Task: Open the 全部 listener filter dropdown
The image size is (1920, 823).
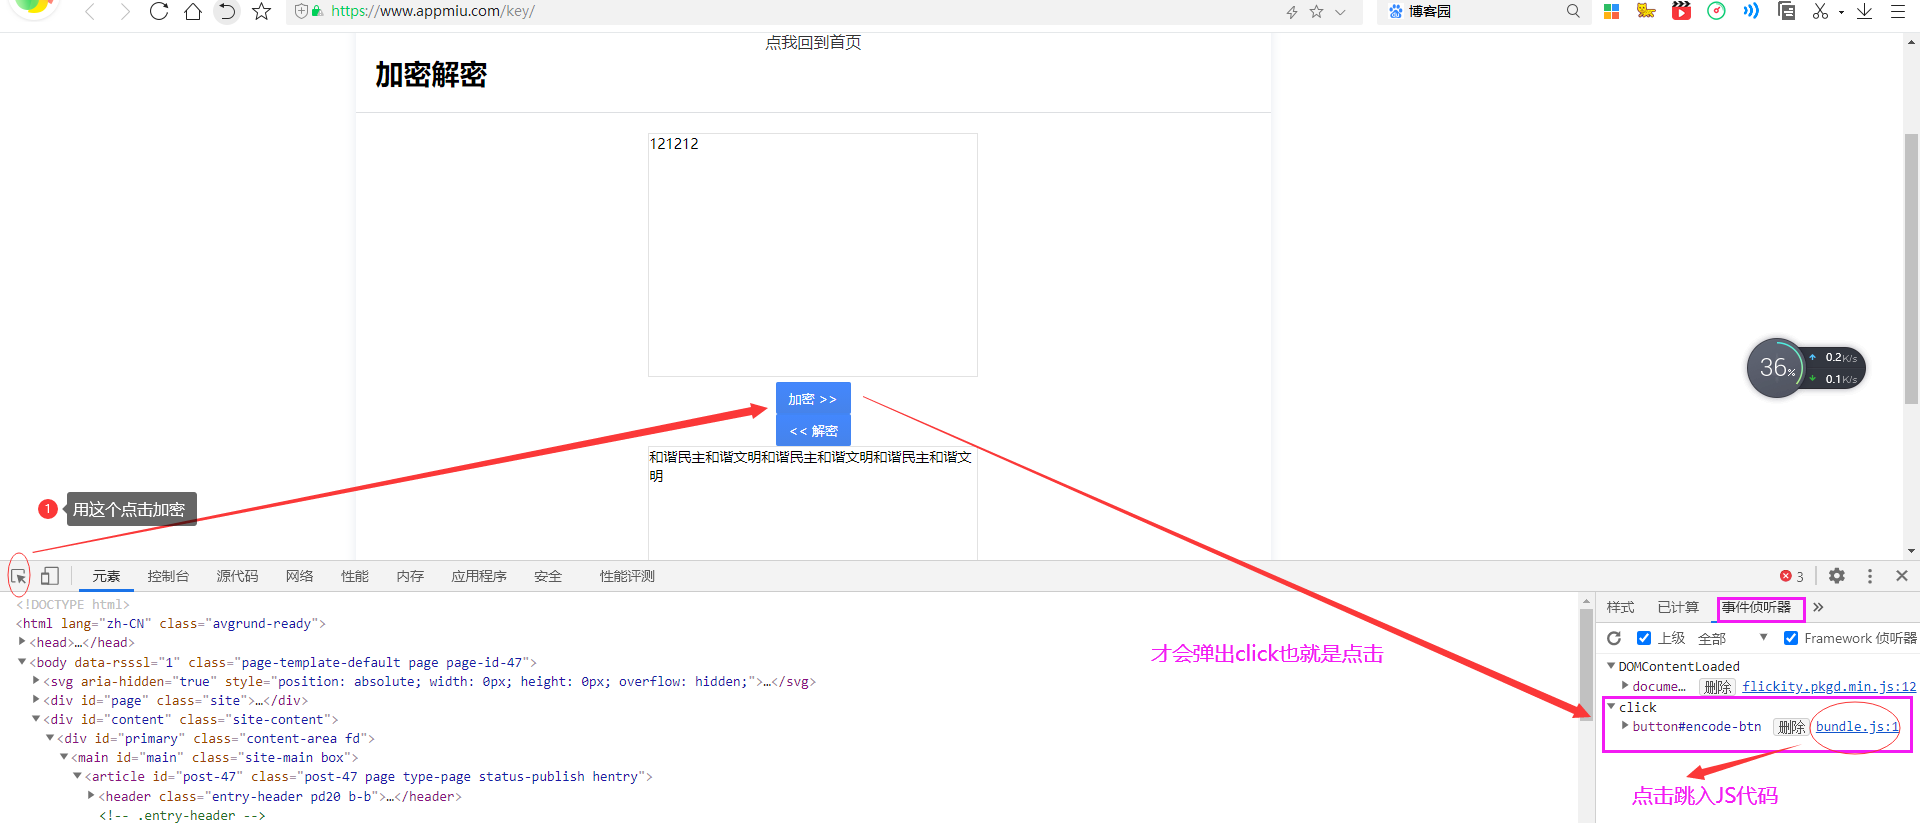Action: point(1733,638)
